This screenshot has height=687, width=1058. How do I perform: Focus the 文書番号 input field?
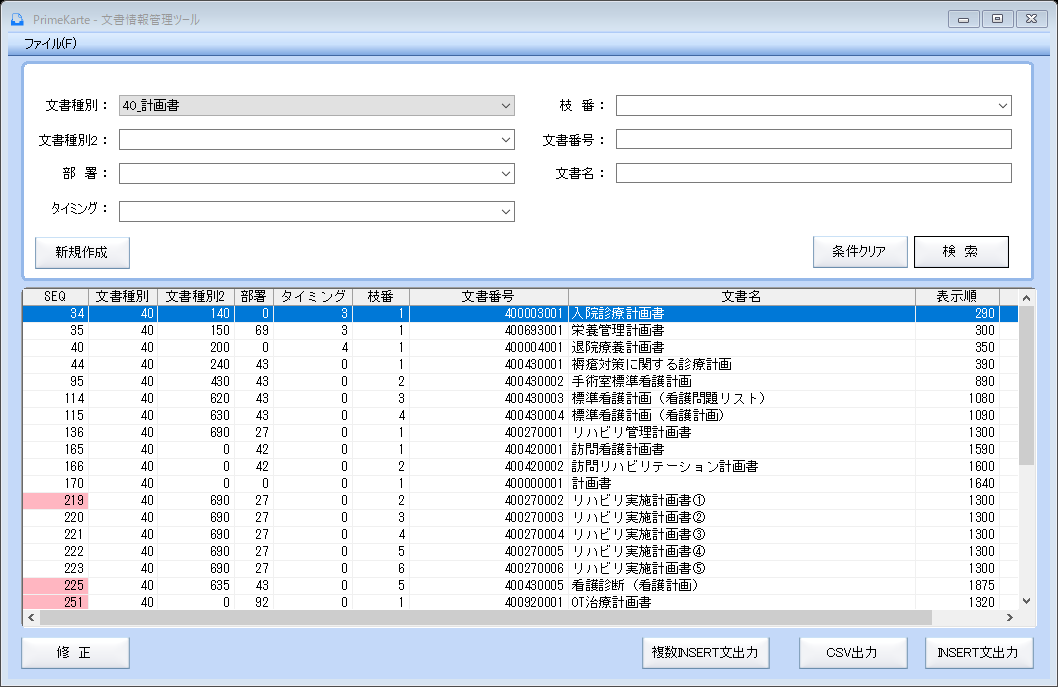tap(814, 139)
